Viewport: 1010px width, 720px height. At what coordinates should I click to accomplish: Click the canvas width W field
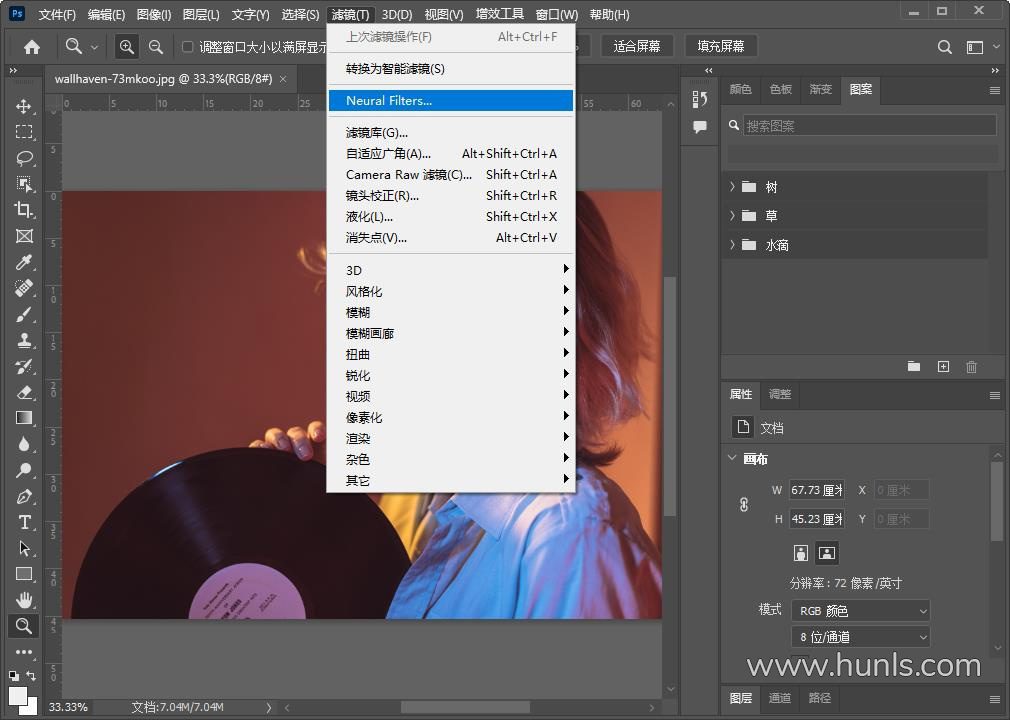pyautogui.click(x=817, y=490)
